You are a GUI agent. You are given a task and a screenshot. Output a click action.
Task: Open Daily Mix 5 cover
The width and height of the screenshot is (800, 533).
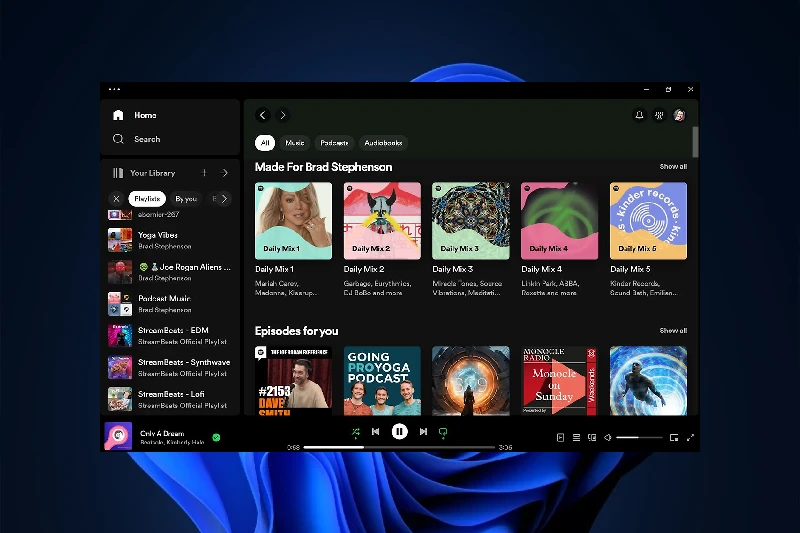pos(648,221)
